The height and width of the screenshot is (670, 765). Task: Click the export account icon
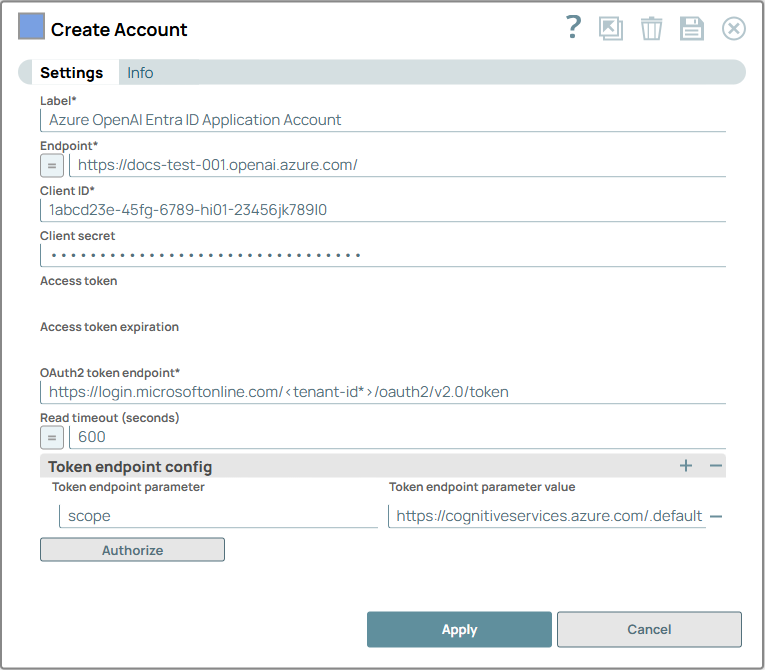click(x=611, y=28)
